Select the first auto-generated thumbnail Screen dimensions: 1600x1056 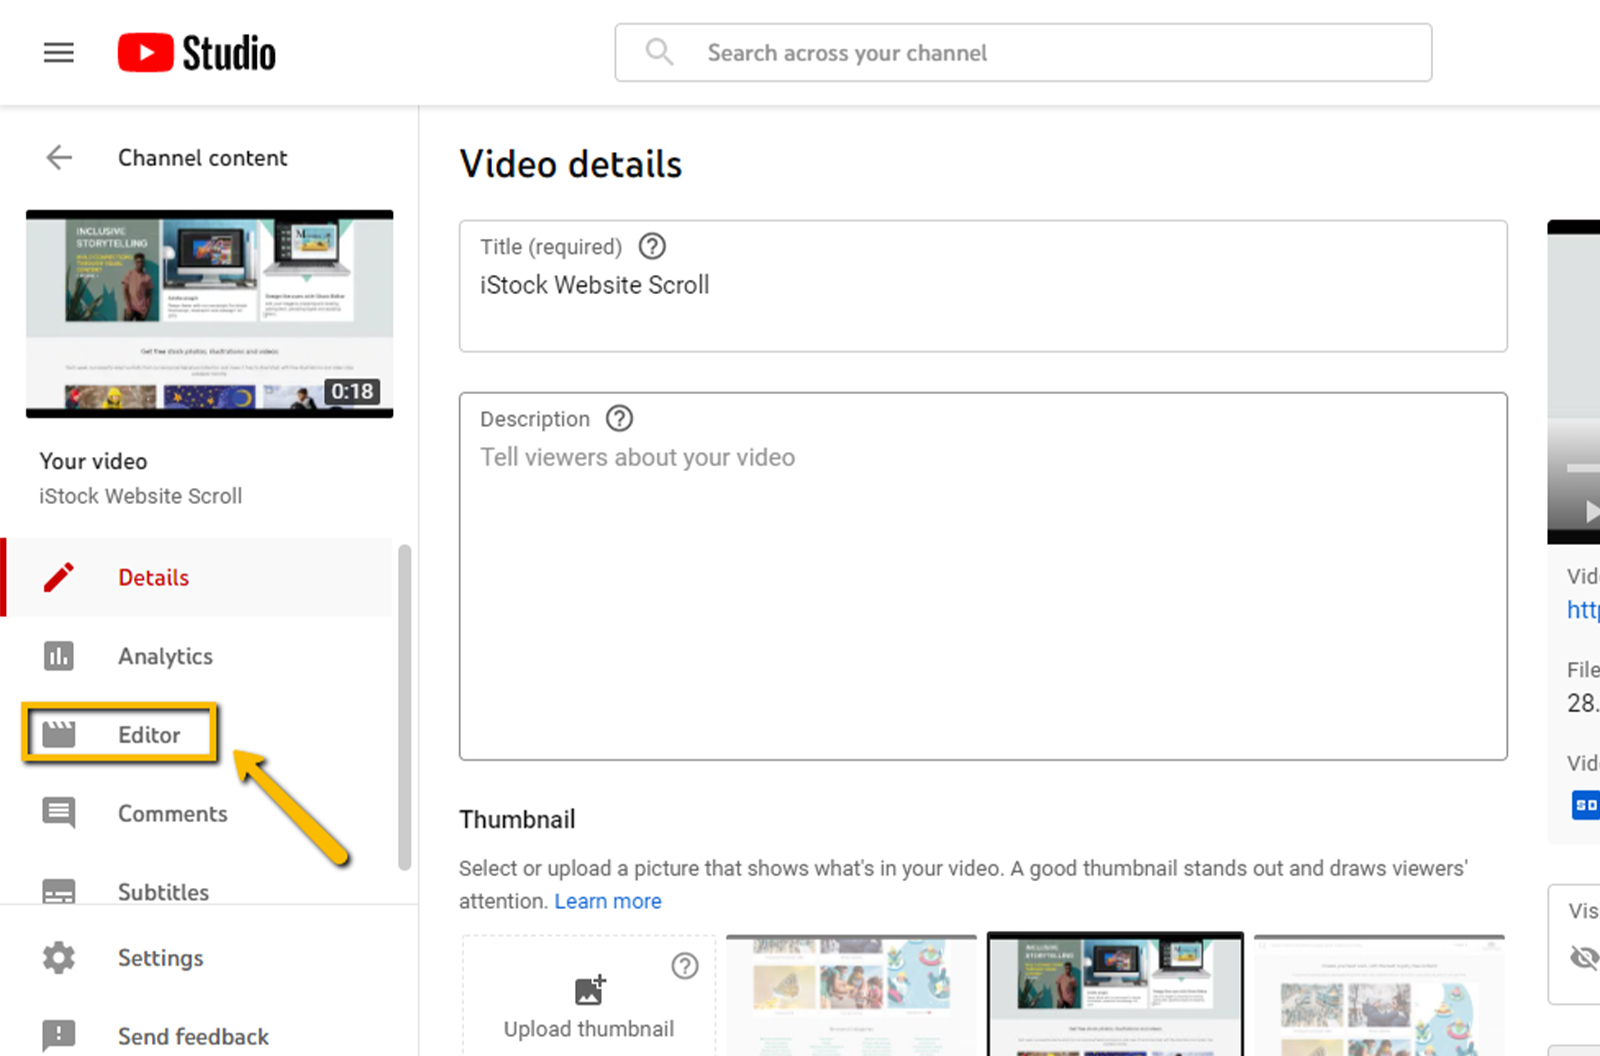851,996
